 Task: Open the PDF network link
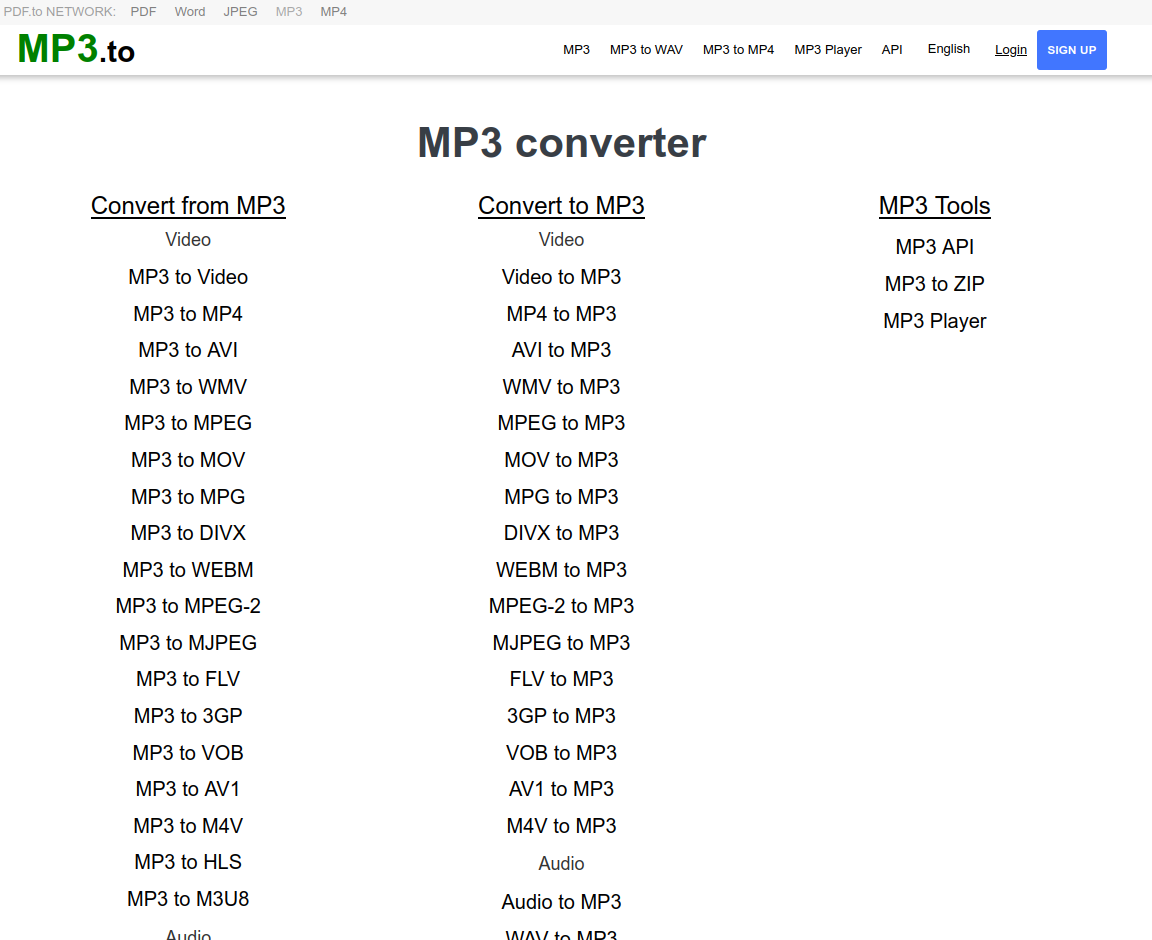142,12
